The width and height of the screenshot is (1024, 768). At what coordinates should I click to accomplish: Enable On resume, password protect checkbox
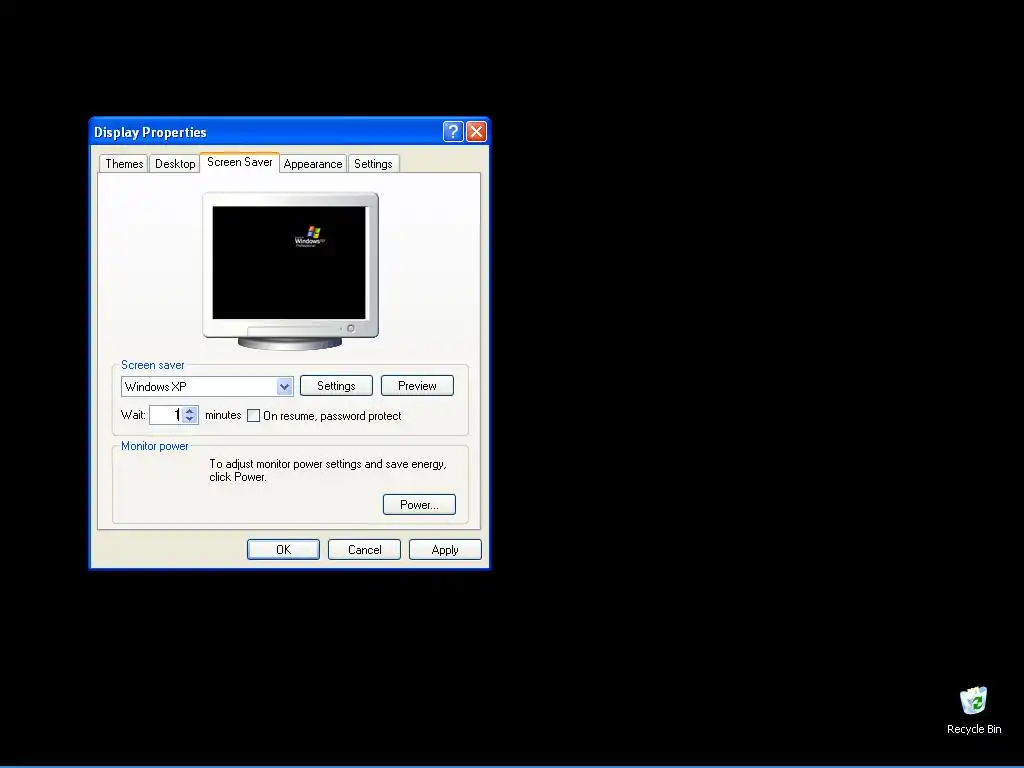click(253, 415)
